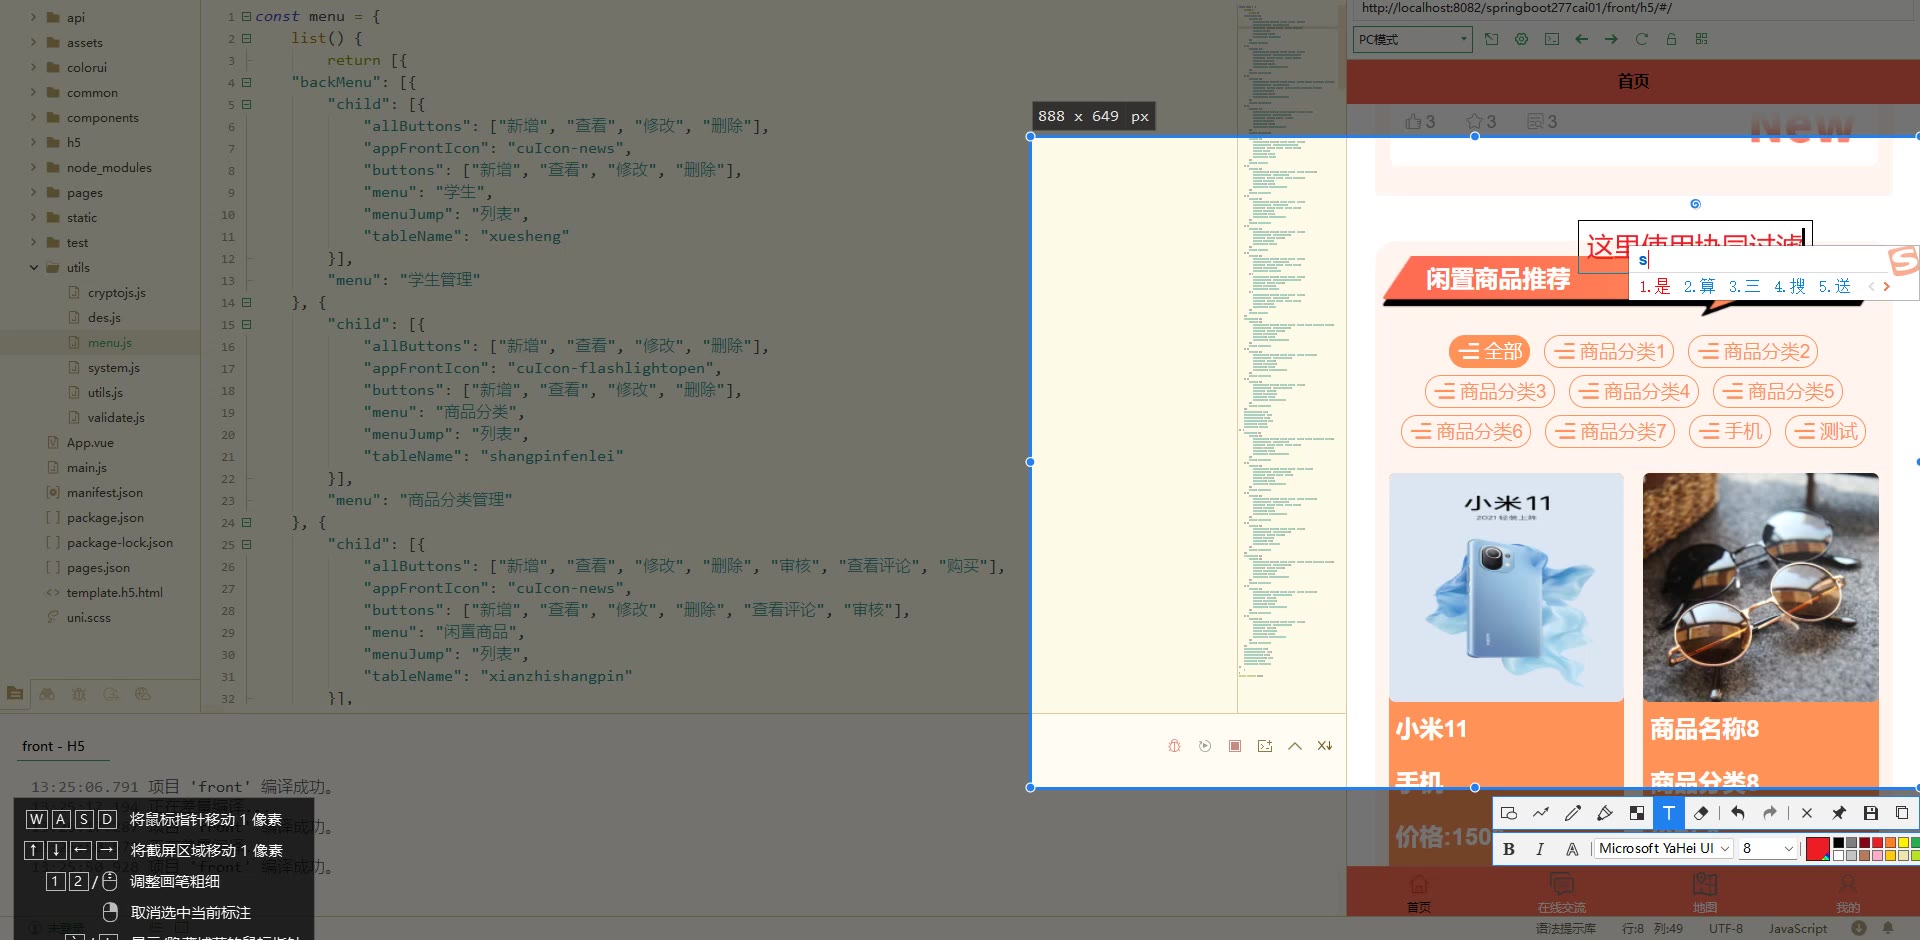
Task: Toggle the preview lock icon
Action: click(x=1671, y=39)
